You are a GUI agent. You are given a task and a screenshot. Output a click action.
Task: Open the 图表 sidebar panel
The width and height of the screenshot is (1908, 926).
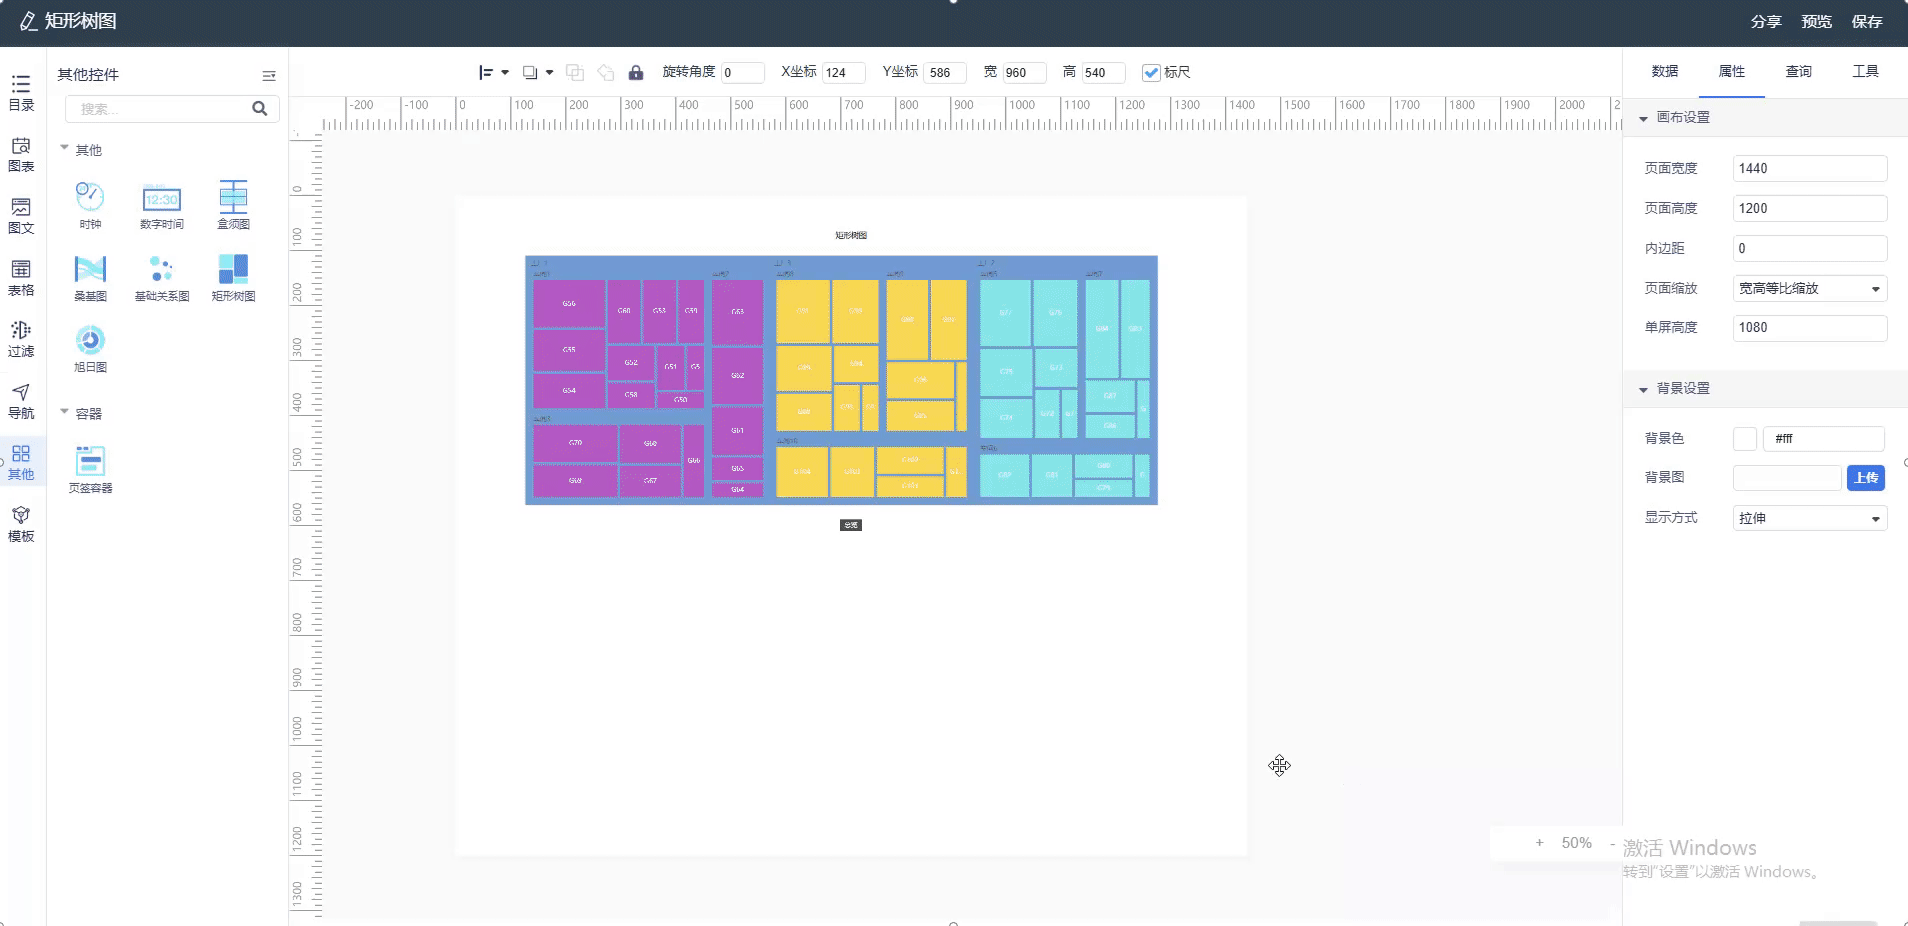(x=21, y=154)
